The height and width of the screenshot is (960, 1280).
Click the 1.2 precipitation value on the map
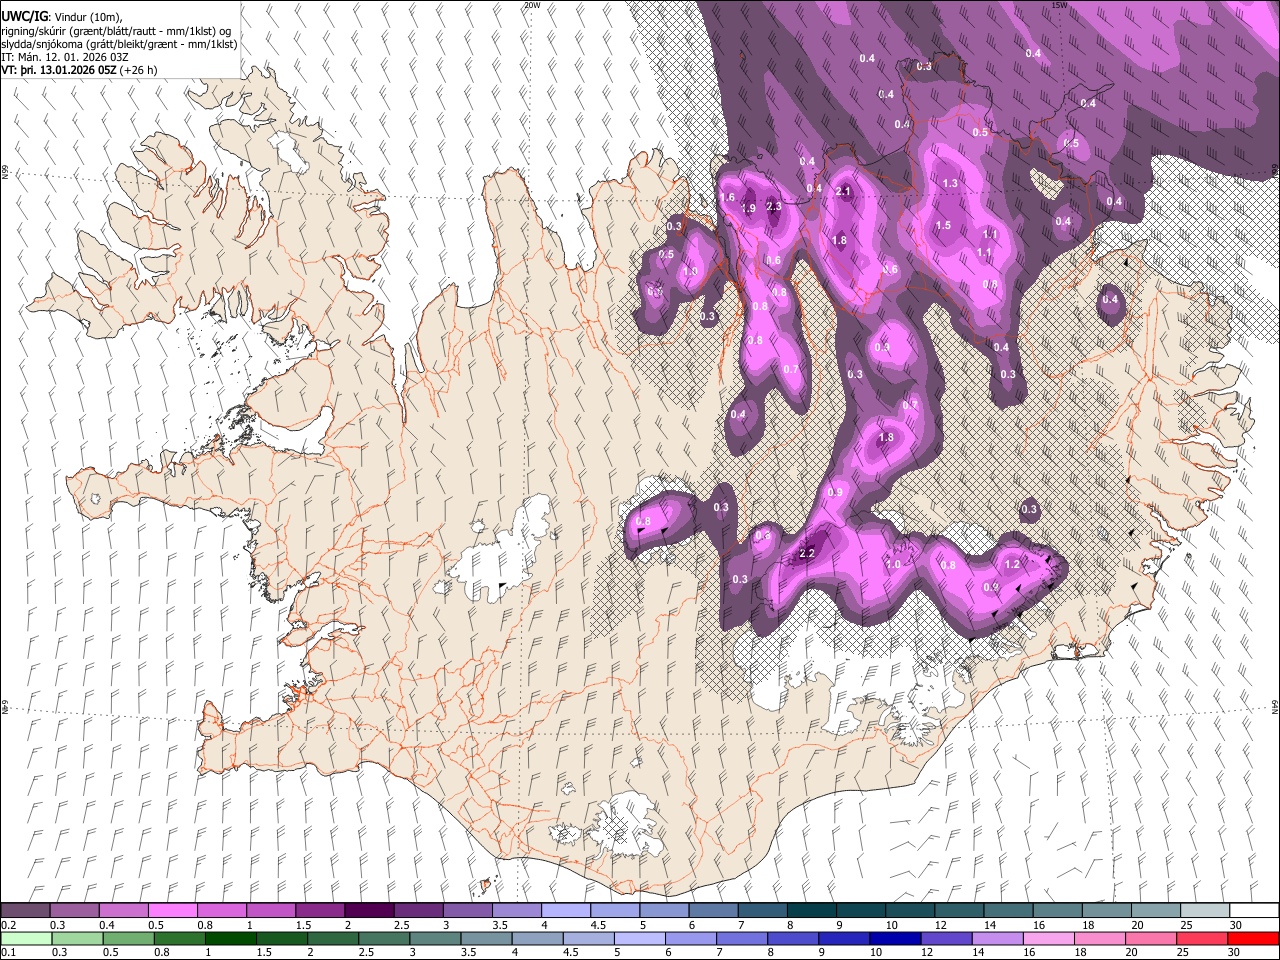(x=1012, y=564)
